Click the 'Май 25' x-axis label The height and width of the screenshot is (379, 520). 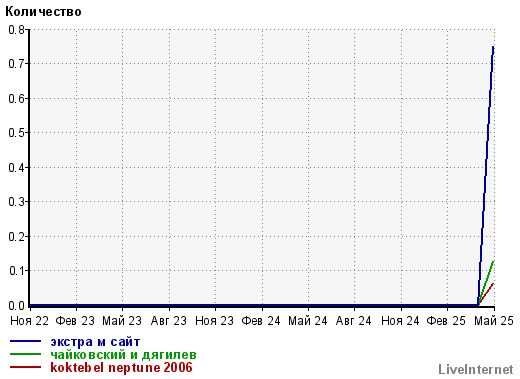494,321
